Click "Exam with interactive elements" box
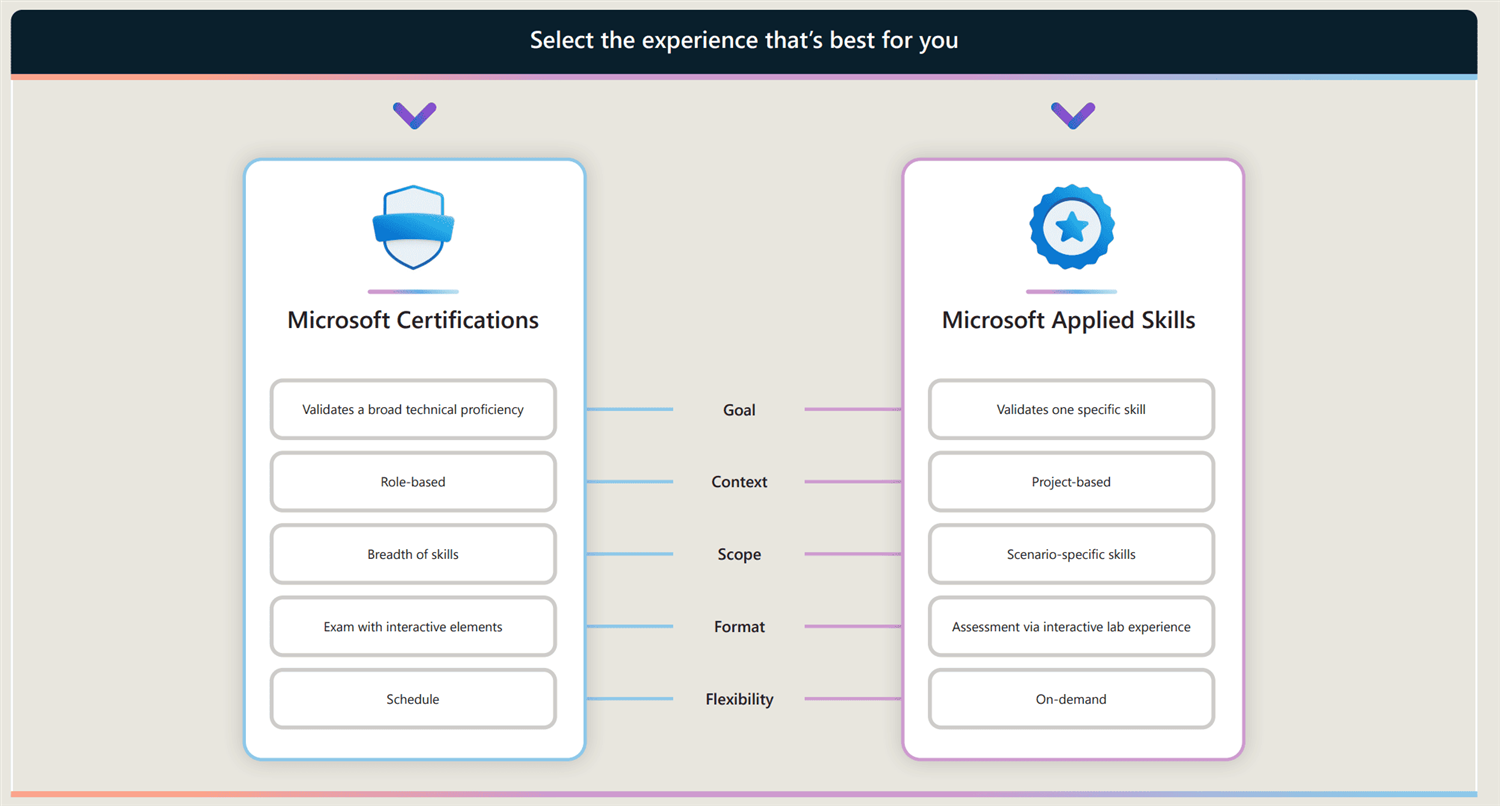This screenshot has width=1500, height=806. tap(413, 627)
